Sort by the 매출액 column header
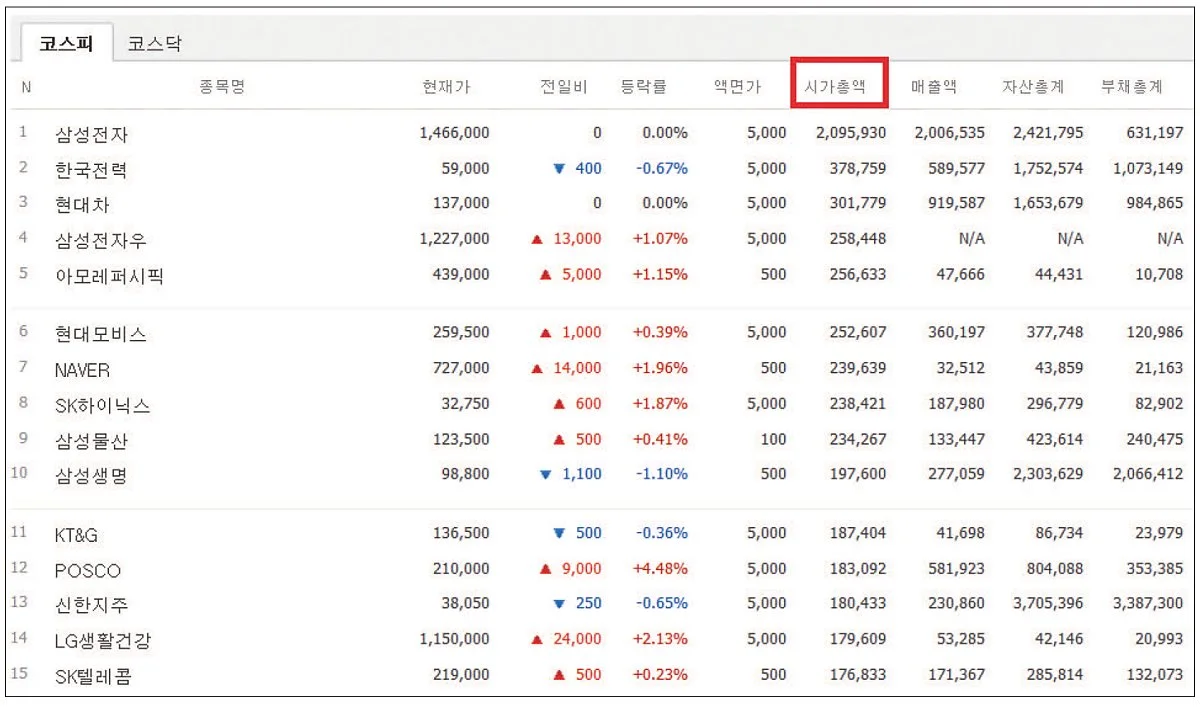This screenshot has height=707, width=1200. pos(933,87)
